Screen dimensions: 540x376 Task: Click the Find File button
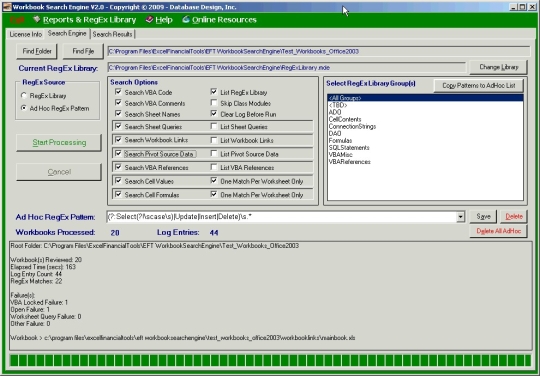tap(83, 51)
